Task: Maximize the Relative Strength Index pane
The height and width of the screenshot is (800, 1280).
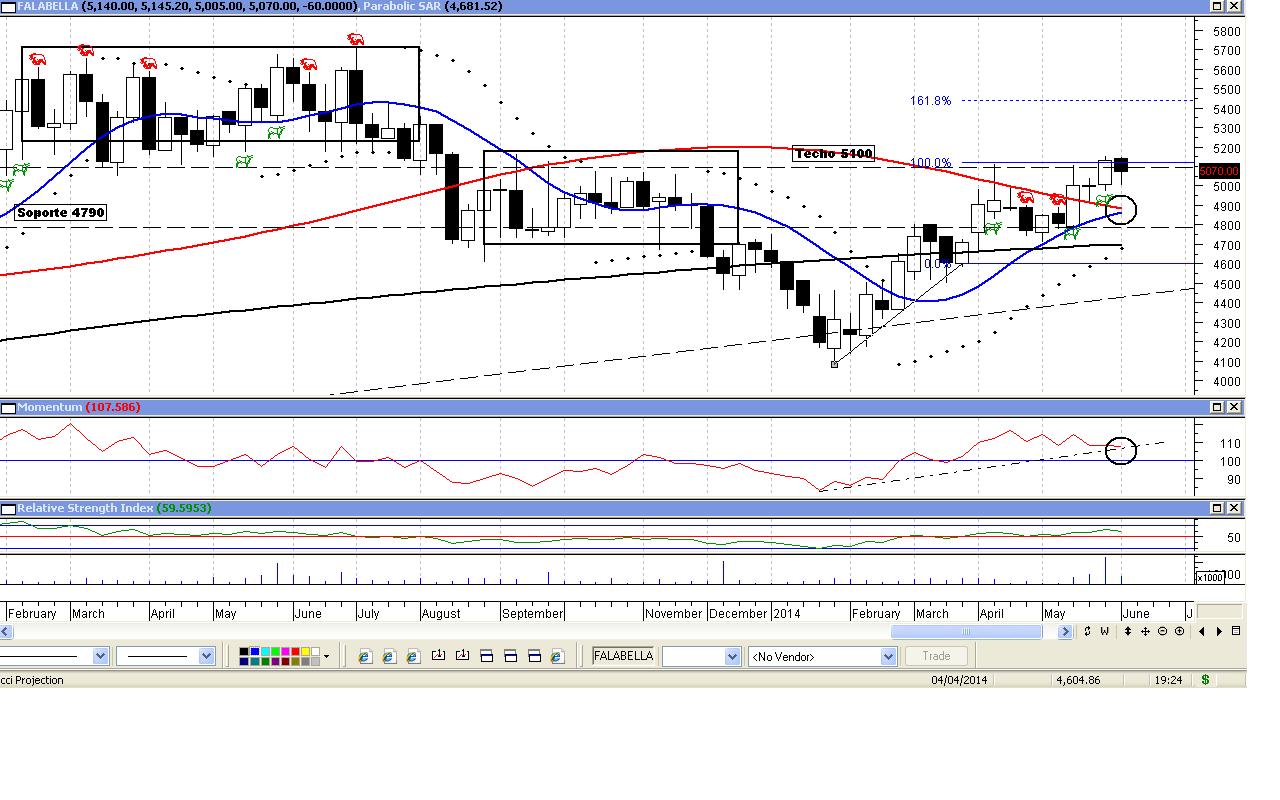Action: tap(1218, 508)
